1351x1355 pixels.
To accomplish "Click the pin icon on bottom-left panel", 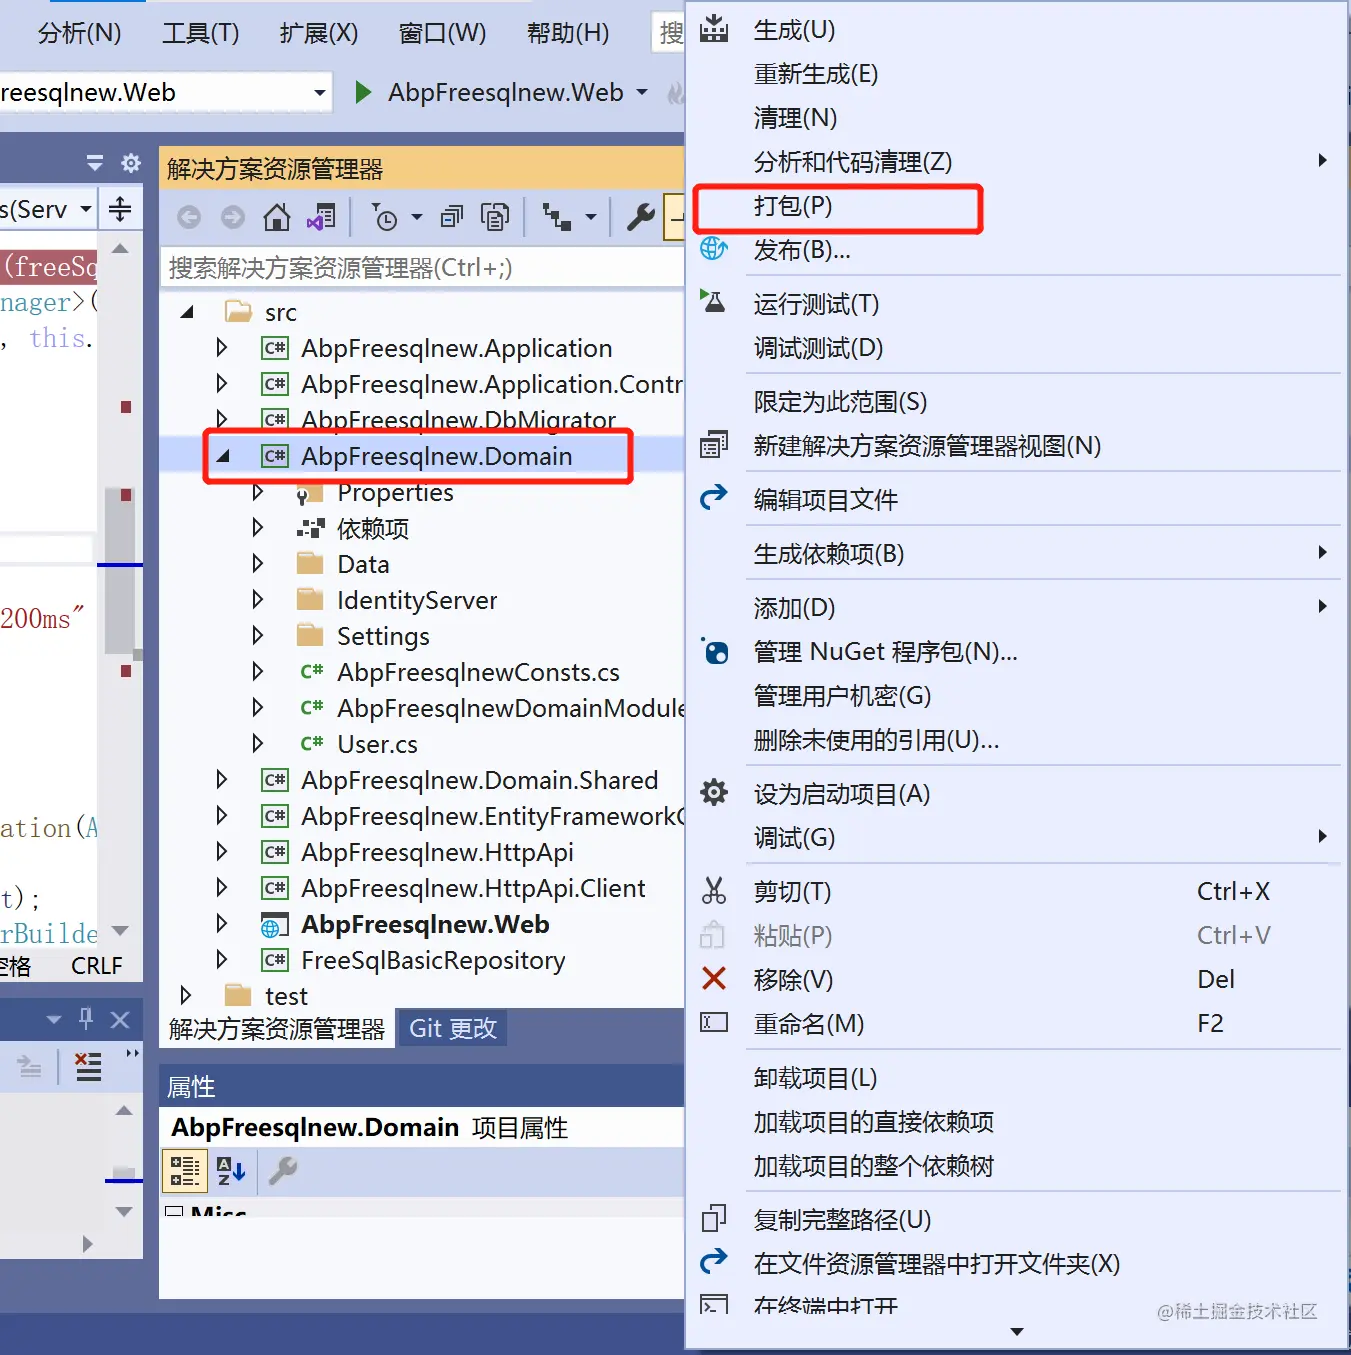I will click(86, 1019).
